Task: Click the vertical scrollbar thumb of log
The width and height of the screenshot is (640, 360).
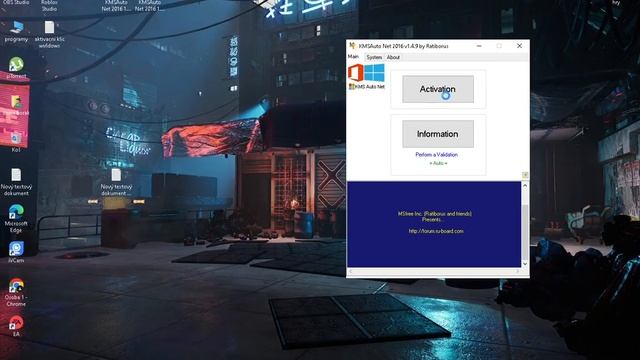Action: pos(525,231)
